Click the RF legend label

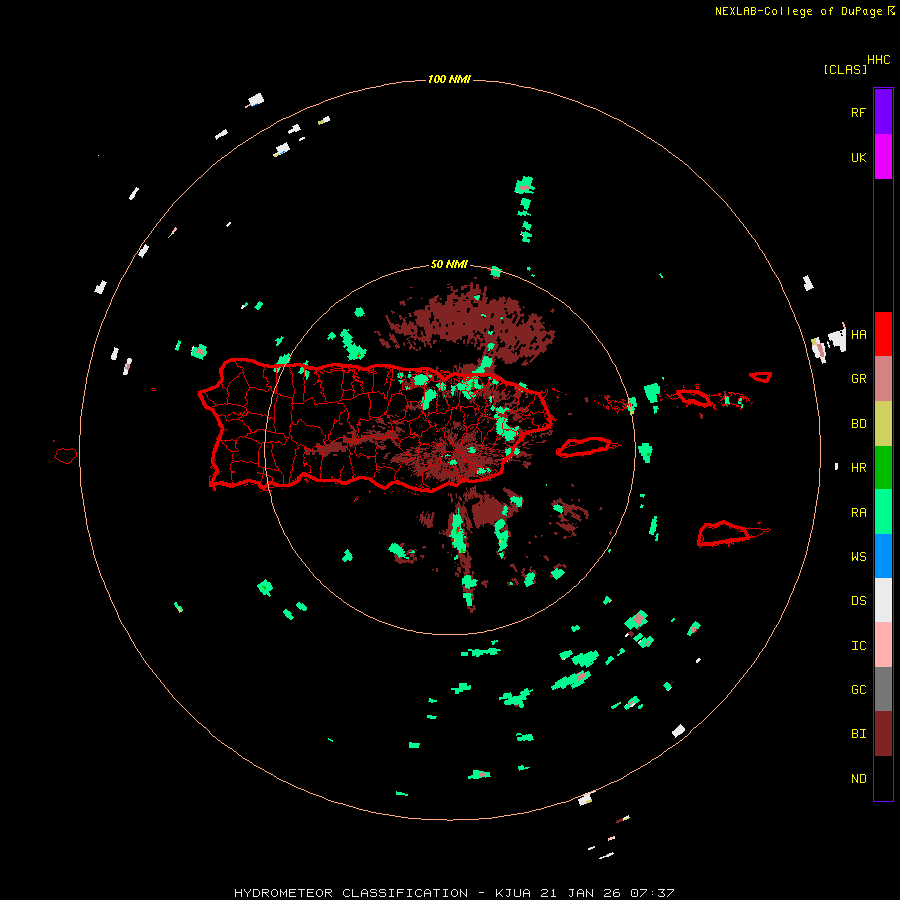click(x=858, y=112)
